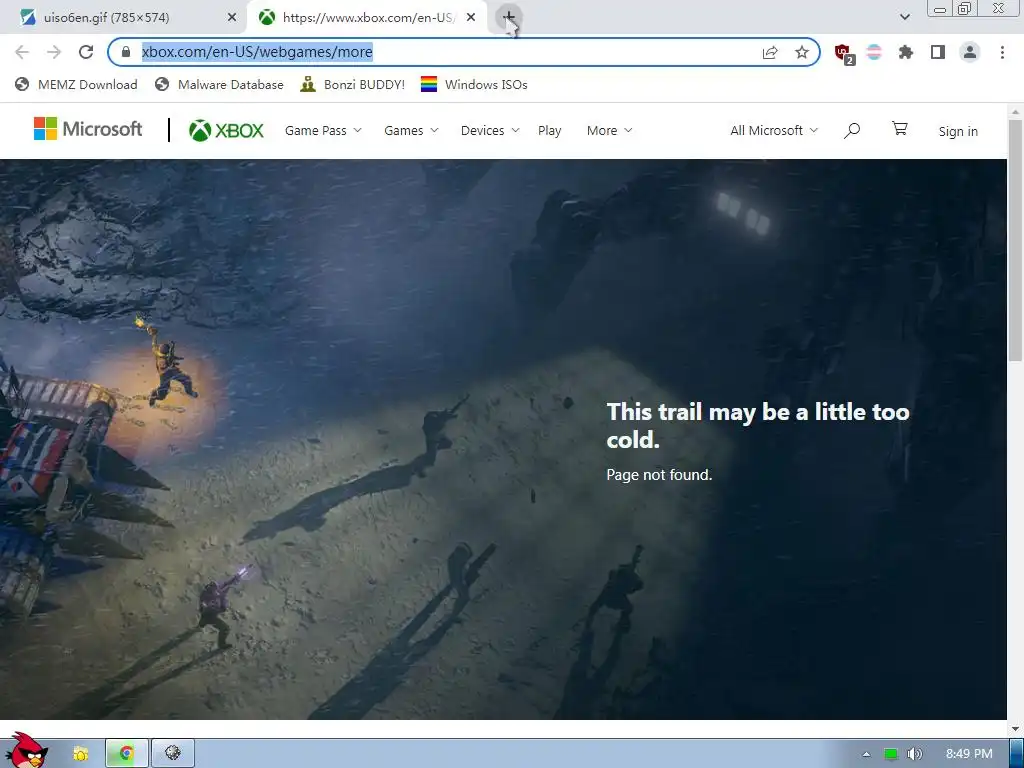This screenshot has height=768, width=1024.
Task: Open the Malware Database bookmark
Action: [x=219, y=84]
